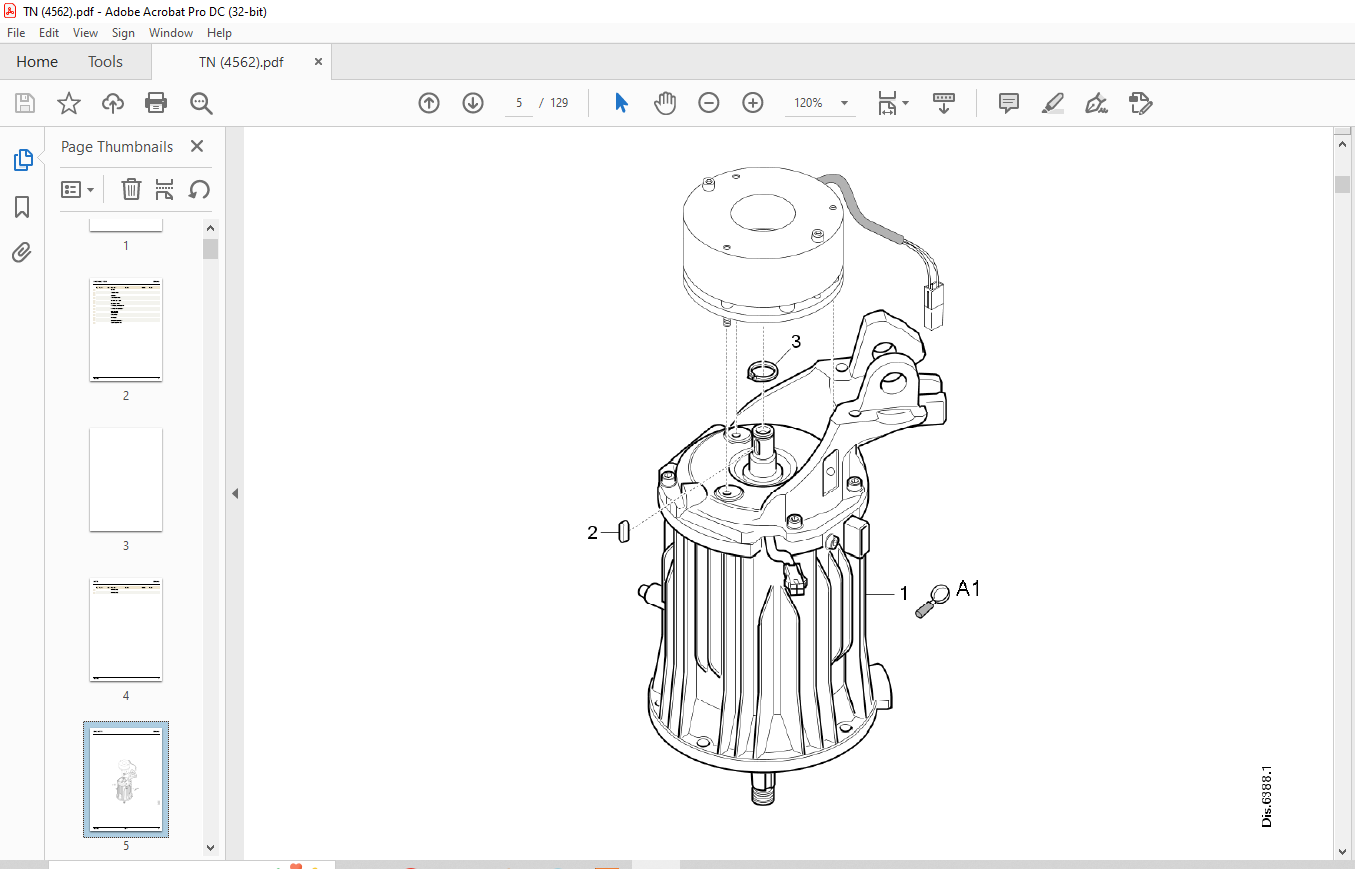
Task: Add document to favorites star icon
Action: [x=69, y=103]
